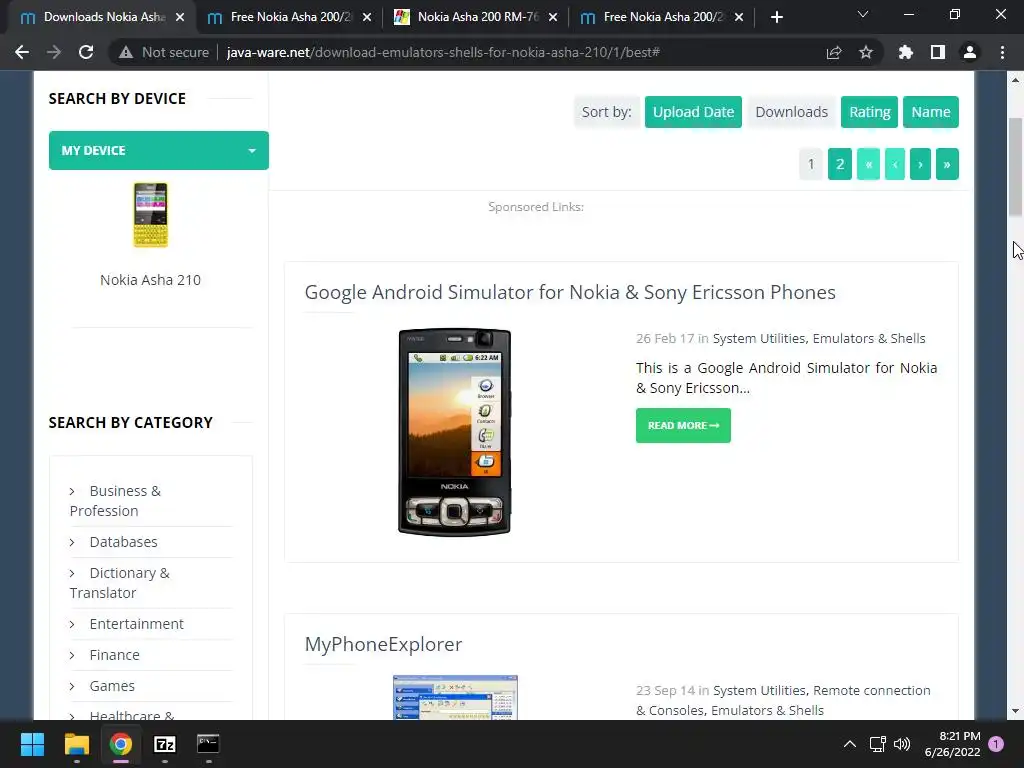Screen dimensions: 1024x768
Task: Open the Chrome three-dot menu
Action: pos(1002,52)
